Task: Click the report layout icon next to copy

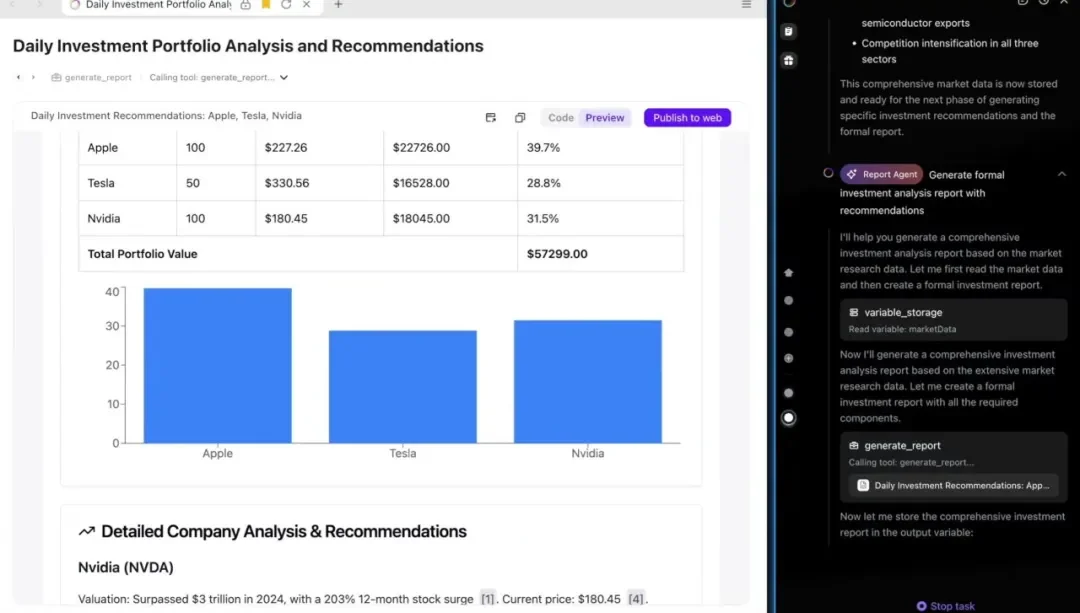Action: [x=490, y=118]
